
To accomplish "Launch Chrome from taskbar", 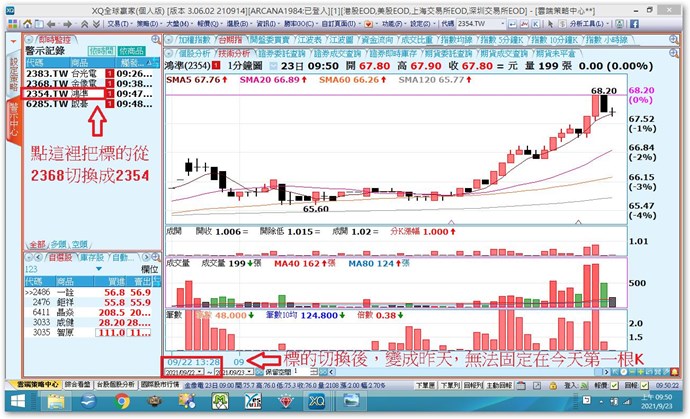I will pyautogui.click(x=122, y=401).
